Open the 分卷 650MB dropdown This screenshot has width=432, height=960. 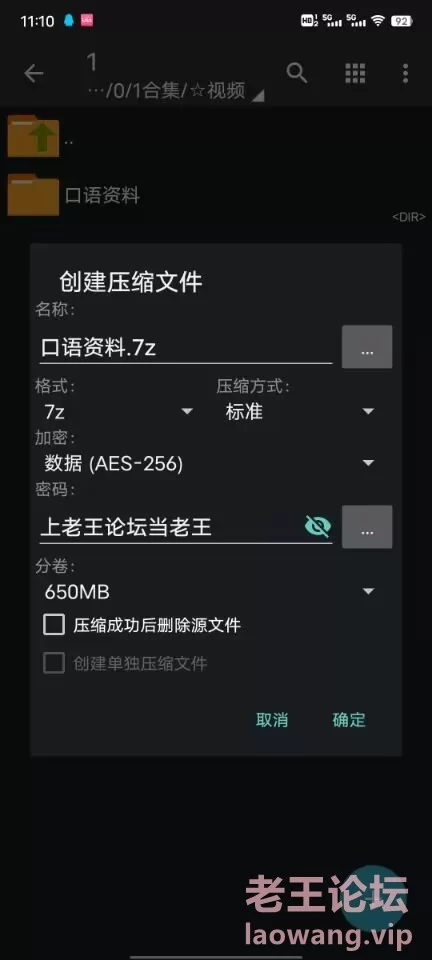pos(209,591)
